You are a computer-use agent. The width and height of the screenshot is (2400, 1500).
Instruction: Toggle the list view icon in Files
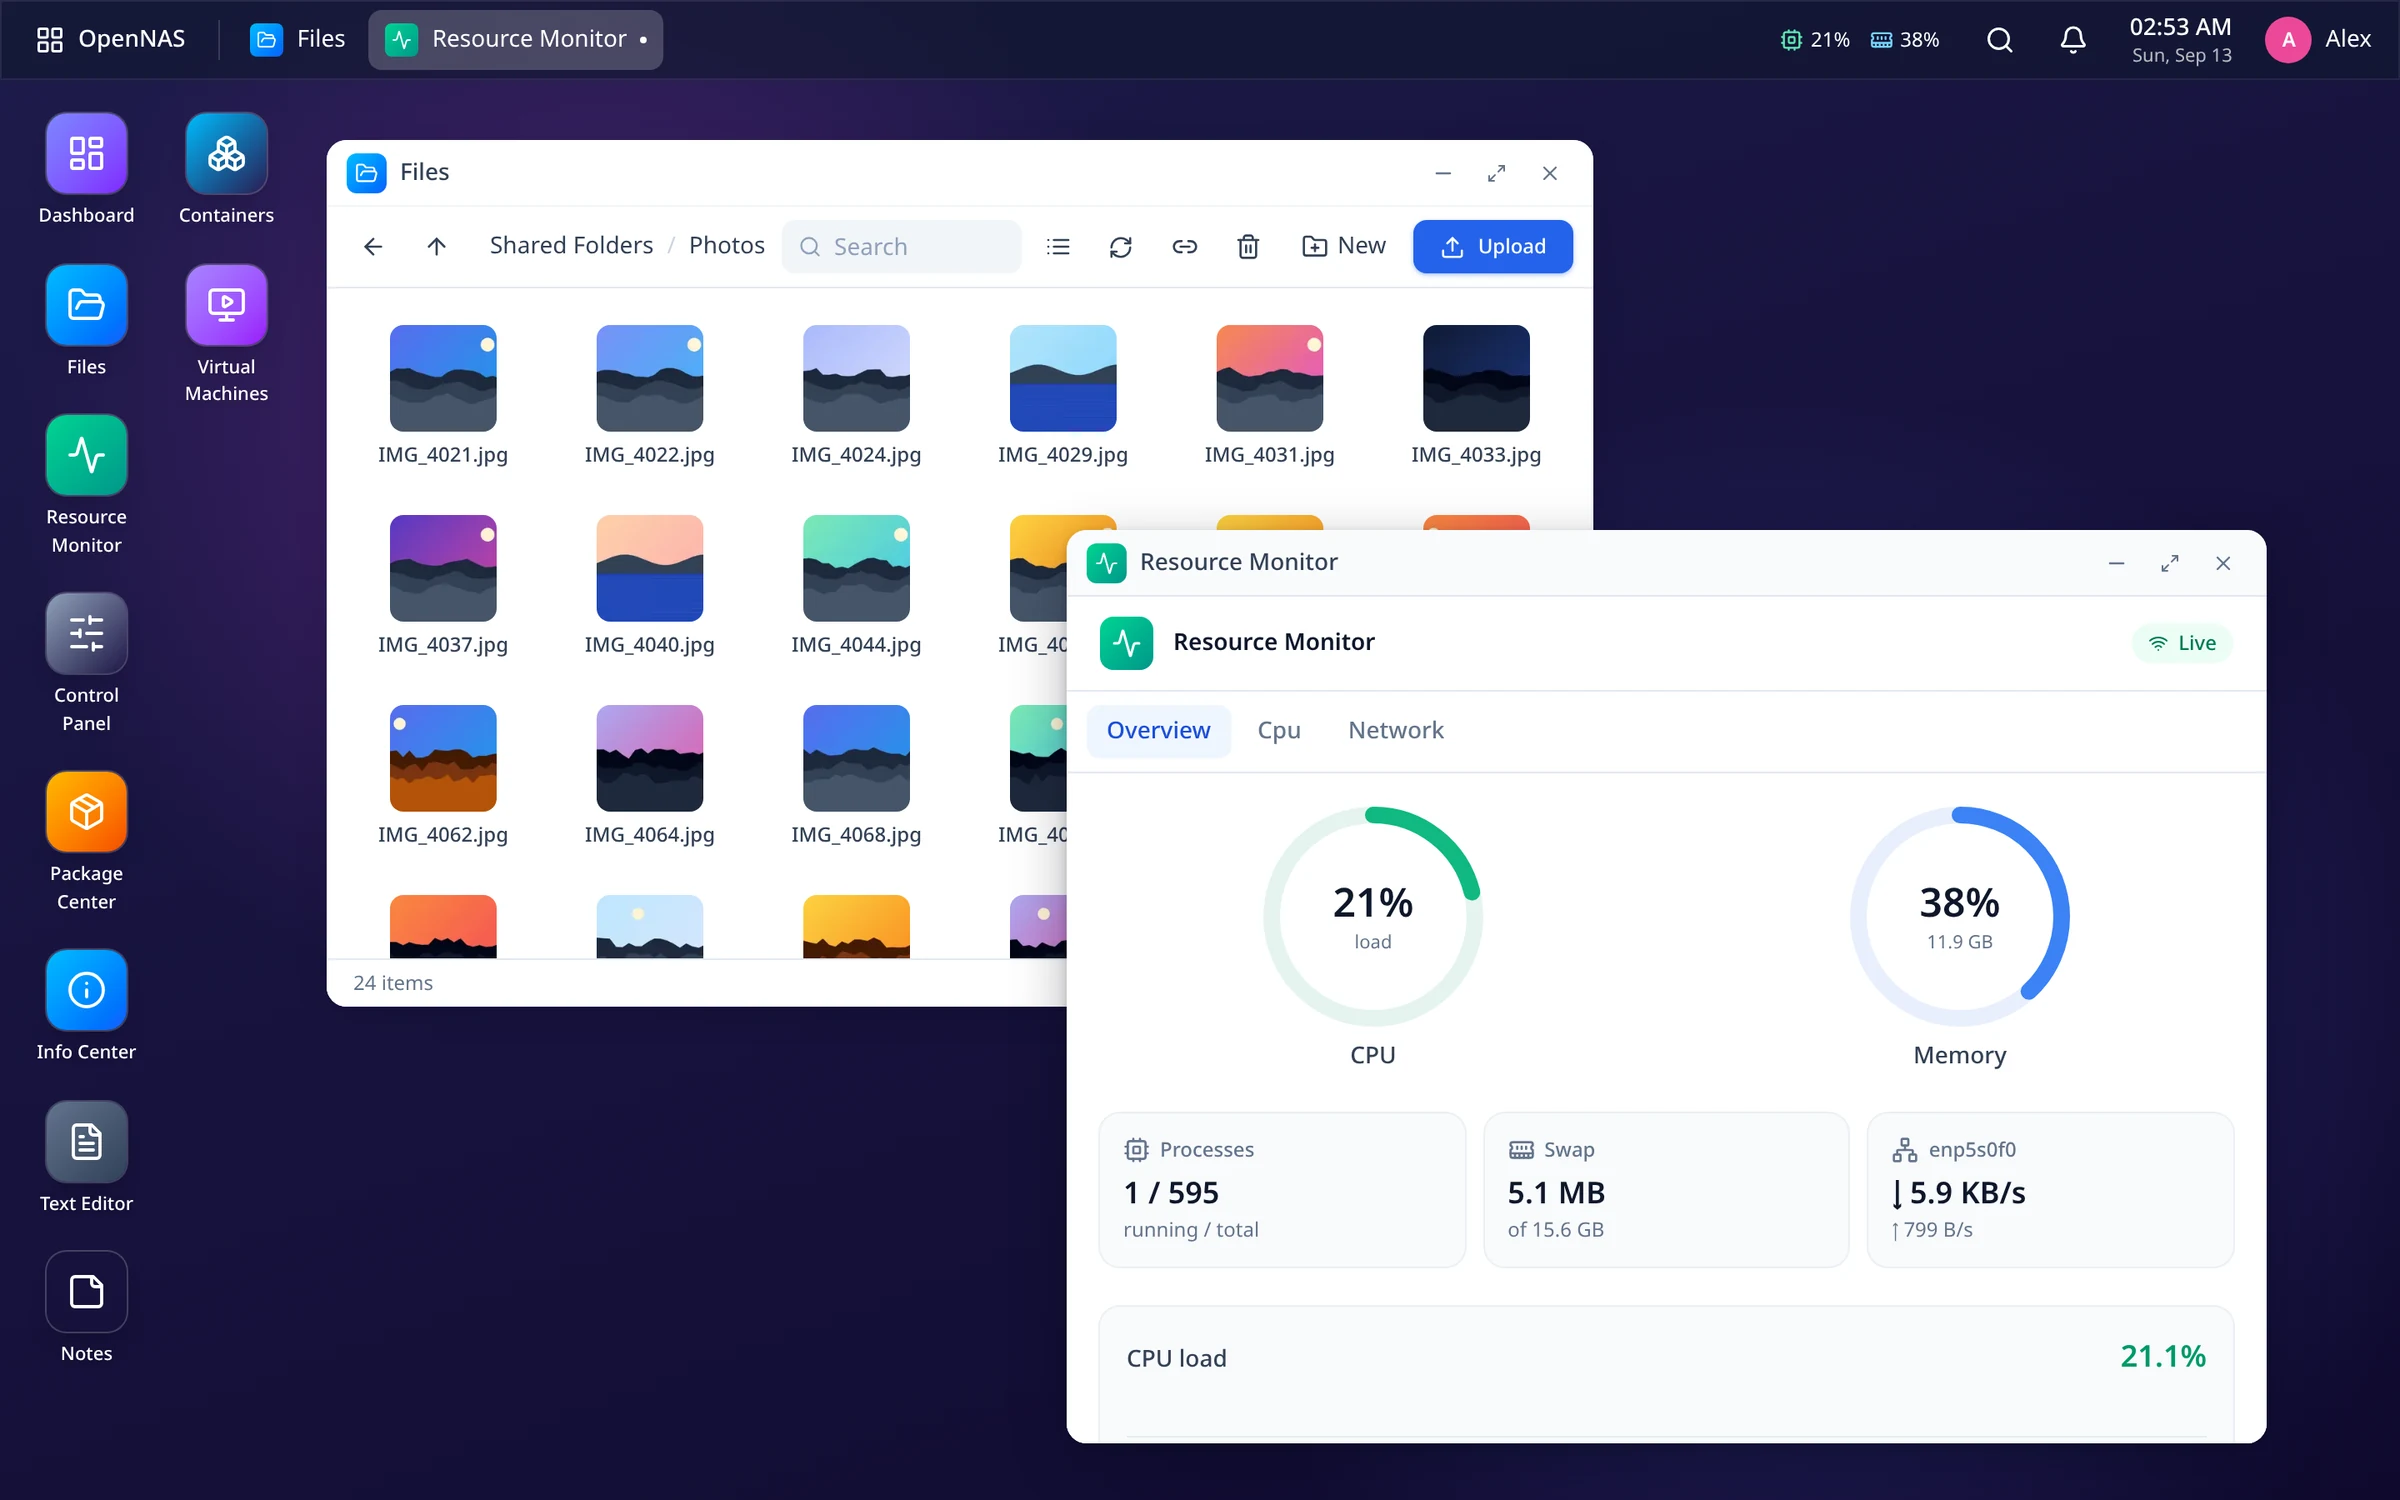point(1058,246)
